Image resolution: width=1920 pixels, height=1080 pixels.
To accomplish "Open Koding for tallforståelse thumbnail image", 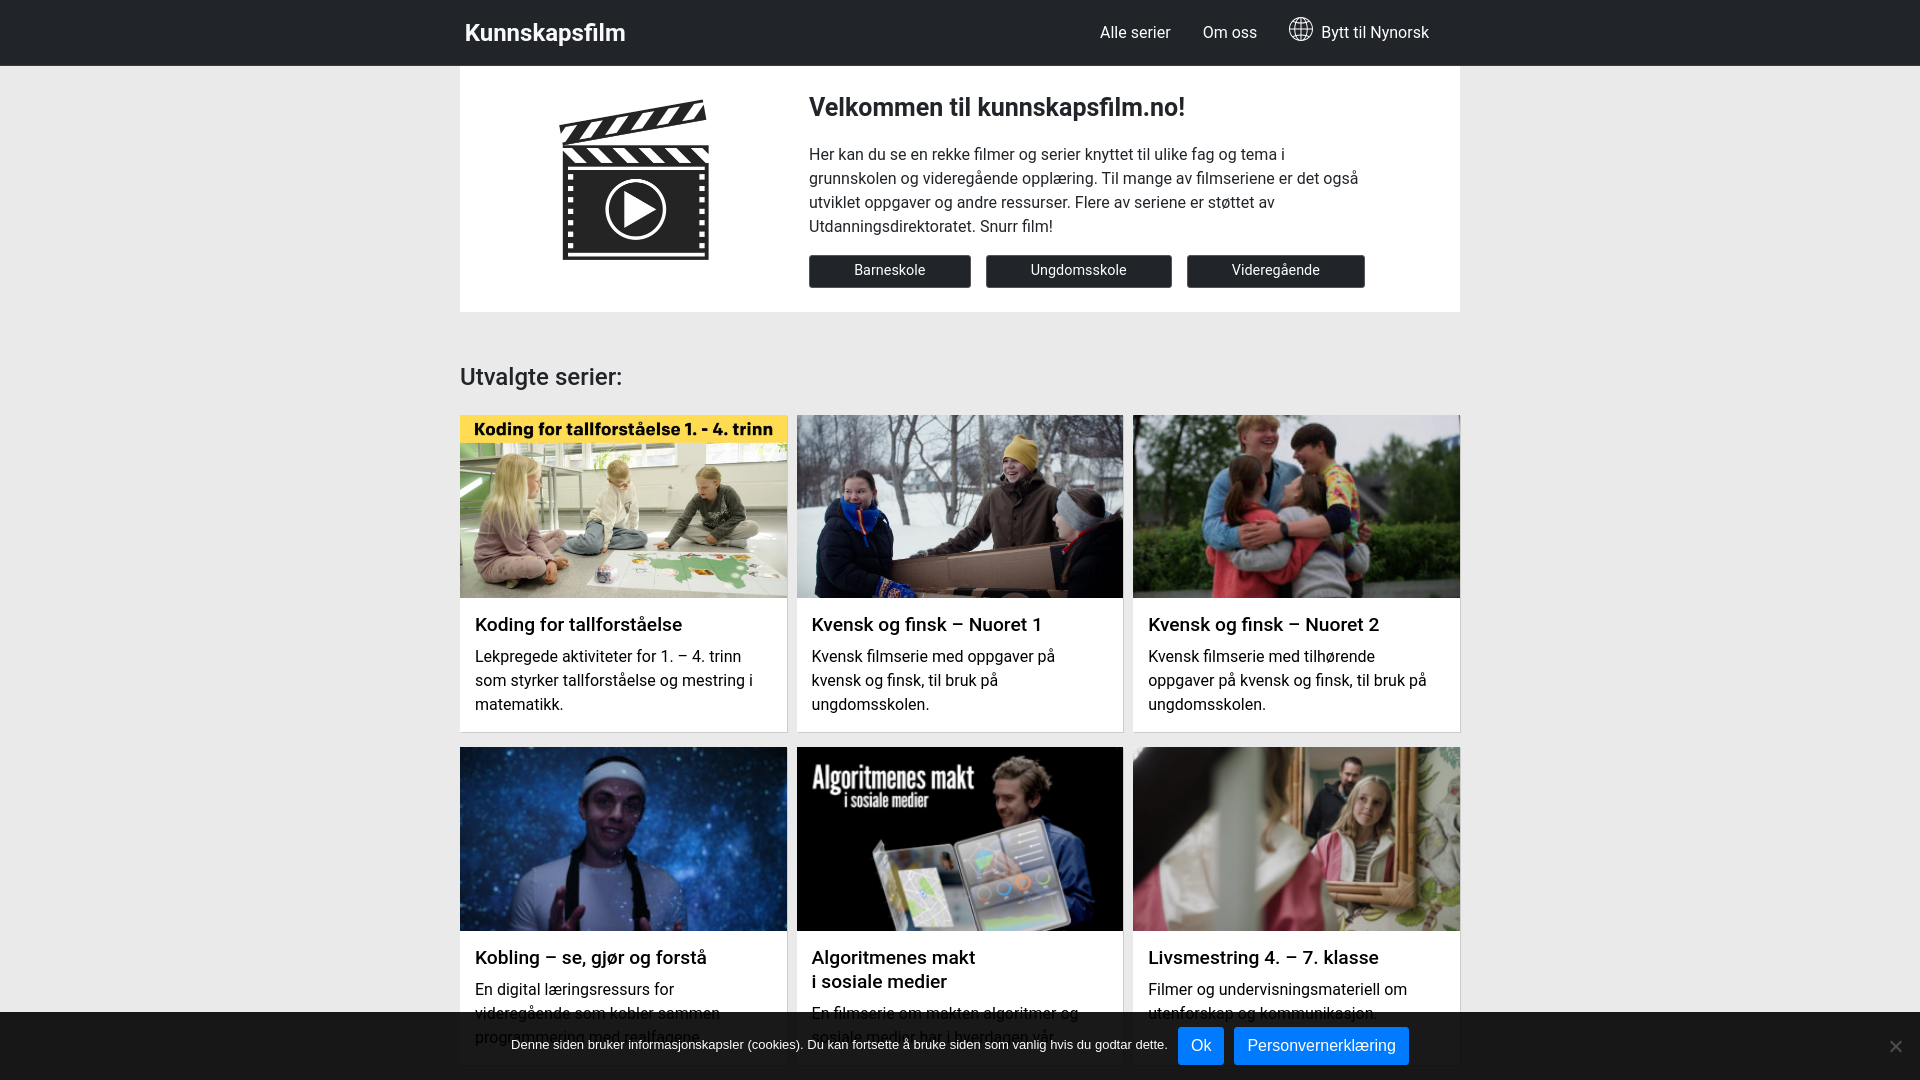I will point(623,507).
